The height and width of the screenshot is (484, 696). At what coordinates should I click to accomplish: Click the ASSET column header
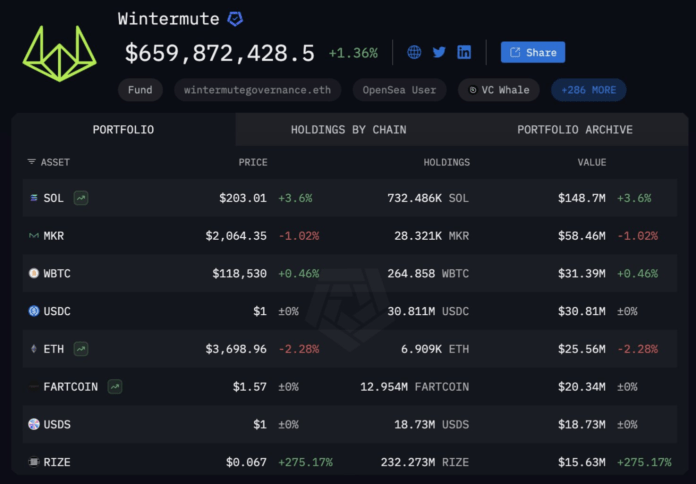point(55,163)
